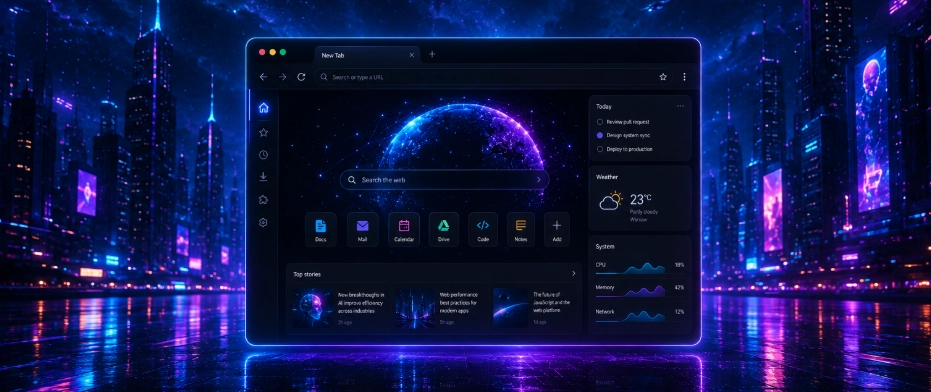Click the 23°C temperature reading

[641, 199]
